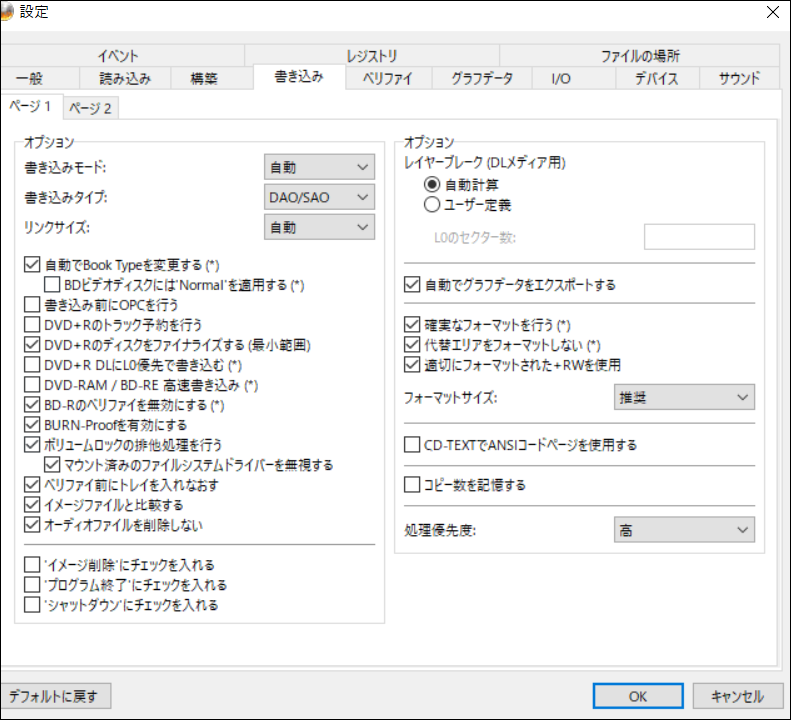The height and width of the screenshot is (720, 791).
Task: Click the デフォルトに戻す button
Action: click(54, 696)
